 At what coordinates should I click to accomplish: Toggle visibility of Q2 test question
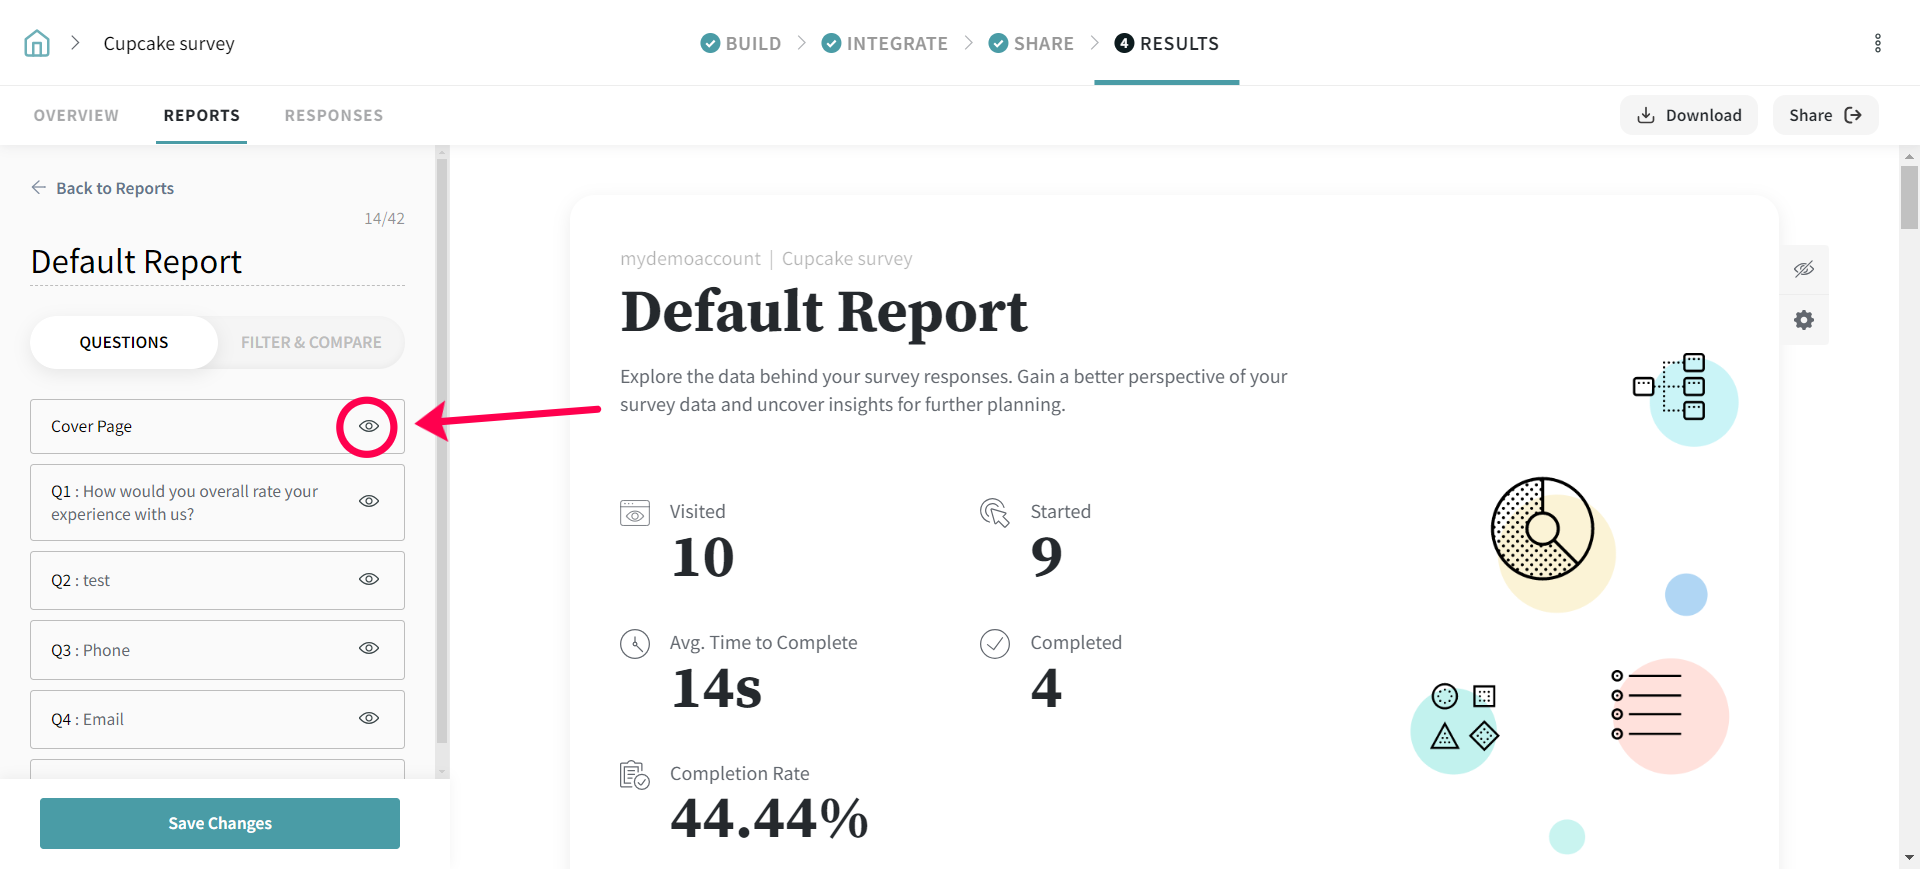pyautogui.click(x=369, y=580)
